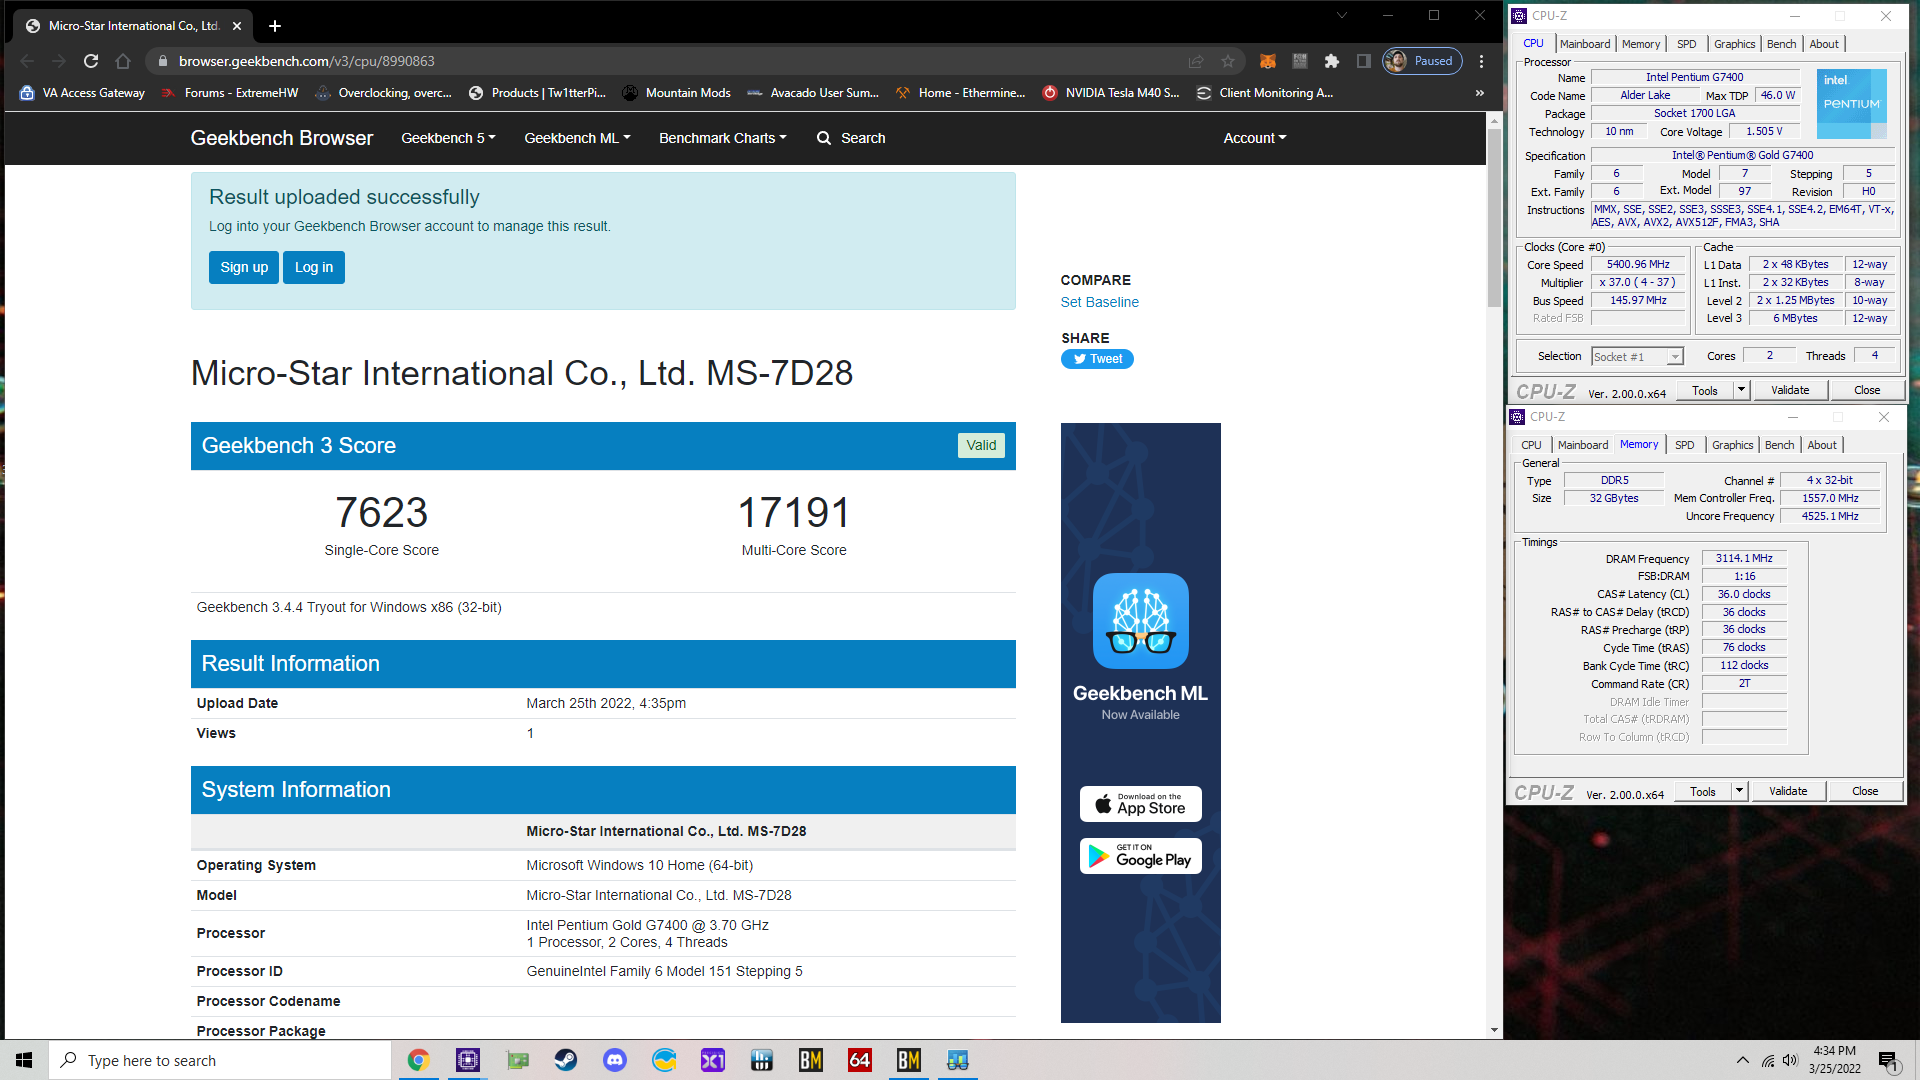Open Tools dropdown arrow in top CPU-Z
Viewport: 1920px width, 1080px height.
pyautogui.click(x=1741, y=390)
